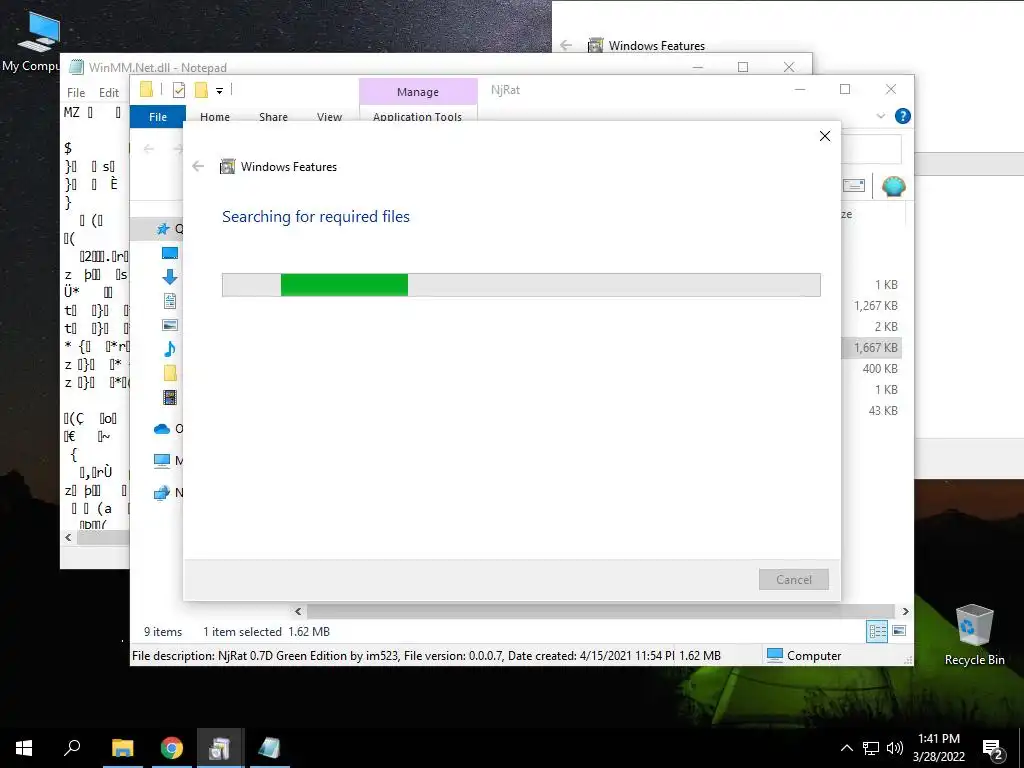Click the left arrow of Explorer horizontal scrollbar
Image resolution: width=1024 pixels, height=768 pixels.
coord(298,611)
